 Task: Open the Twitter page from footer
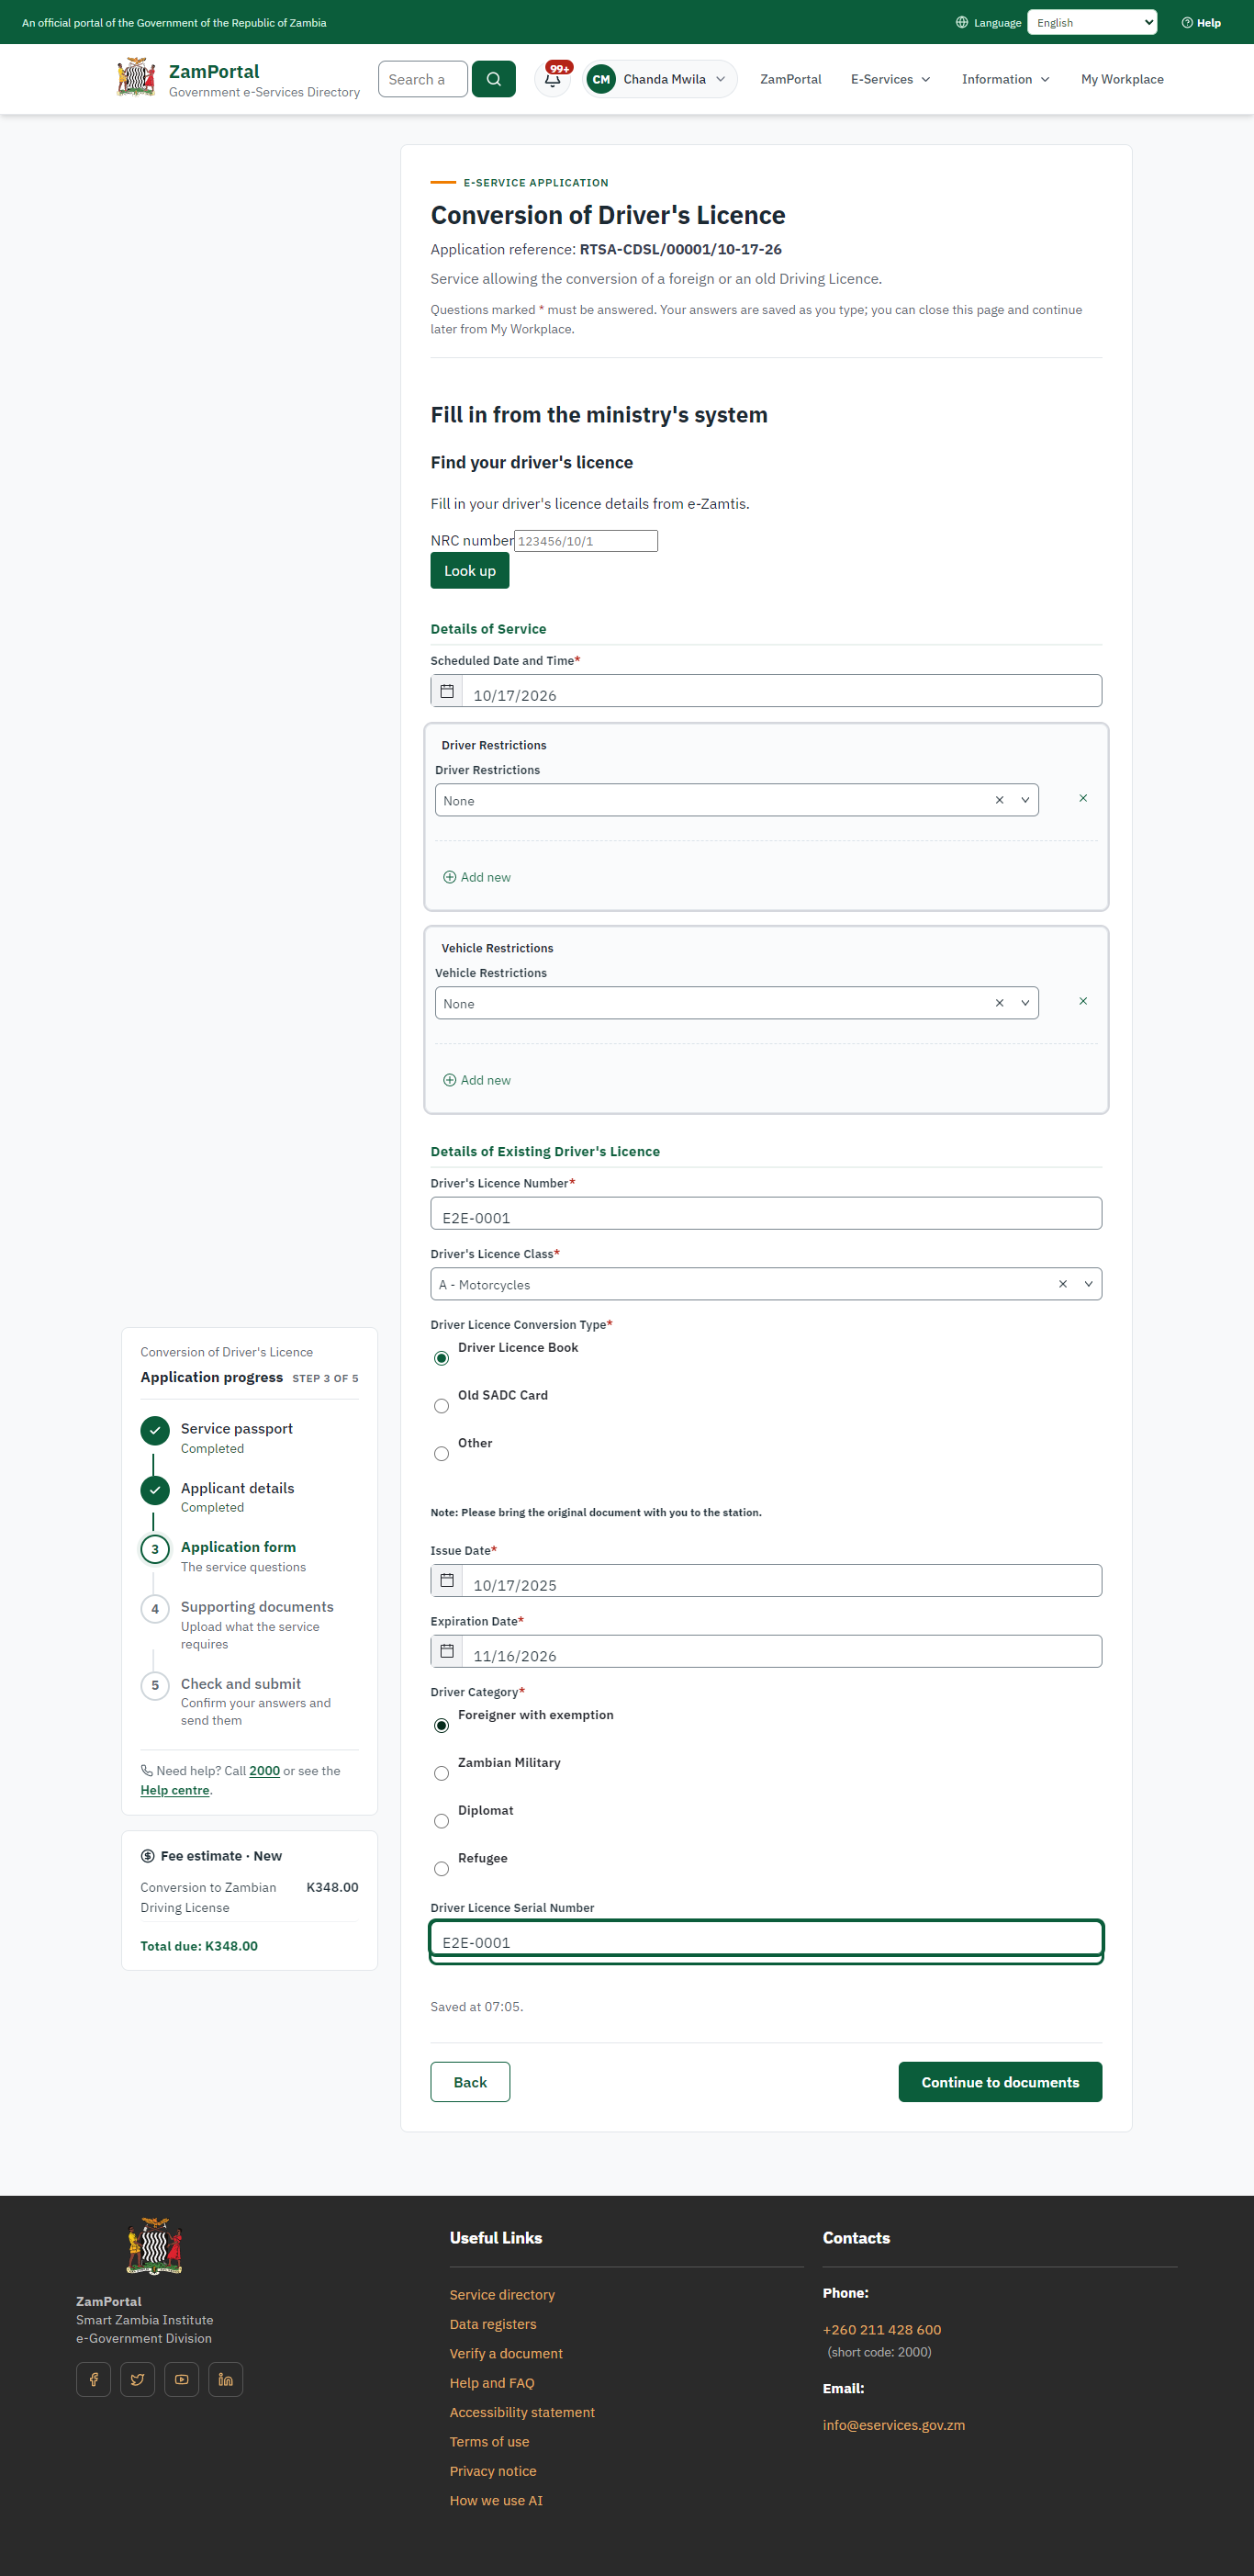138,2379
